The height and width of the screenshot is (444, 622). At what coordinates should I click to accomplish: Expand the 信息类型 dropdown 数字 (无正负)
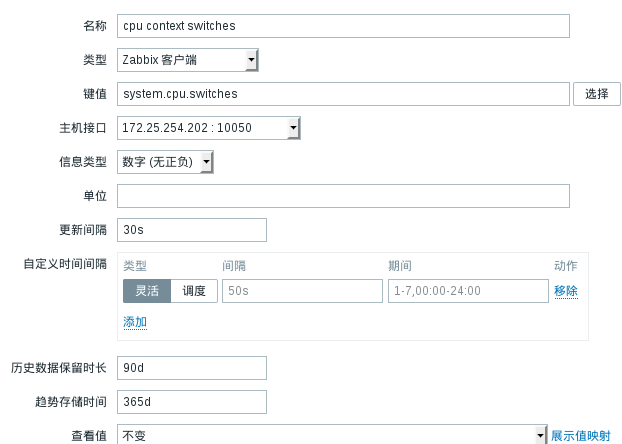(165, 162)
